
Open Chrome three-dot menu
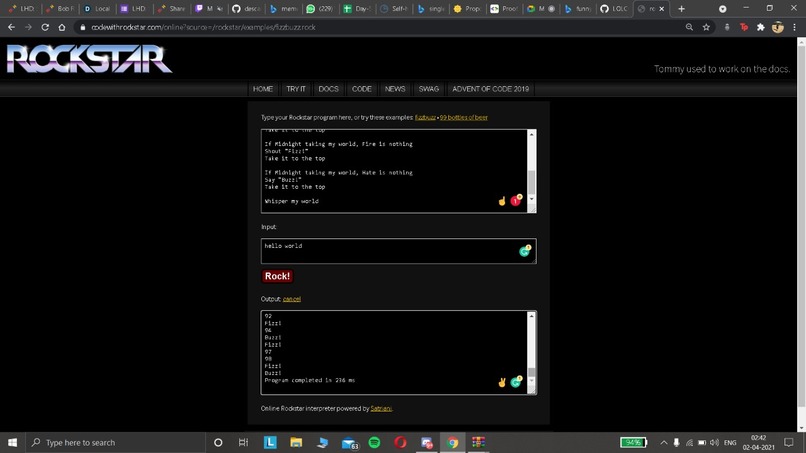point(794,27)
